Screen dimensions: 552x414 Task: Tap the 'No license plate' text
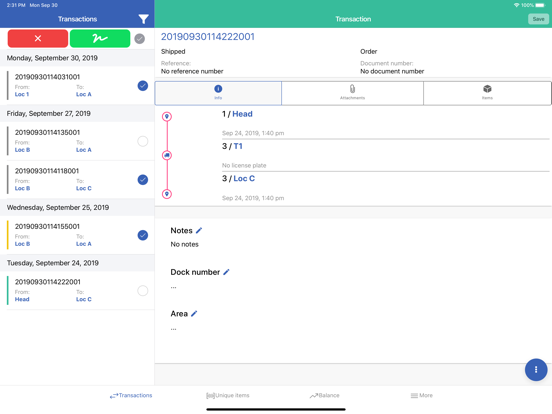click(244, 165)
